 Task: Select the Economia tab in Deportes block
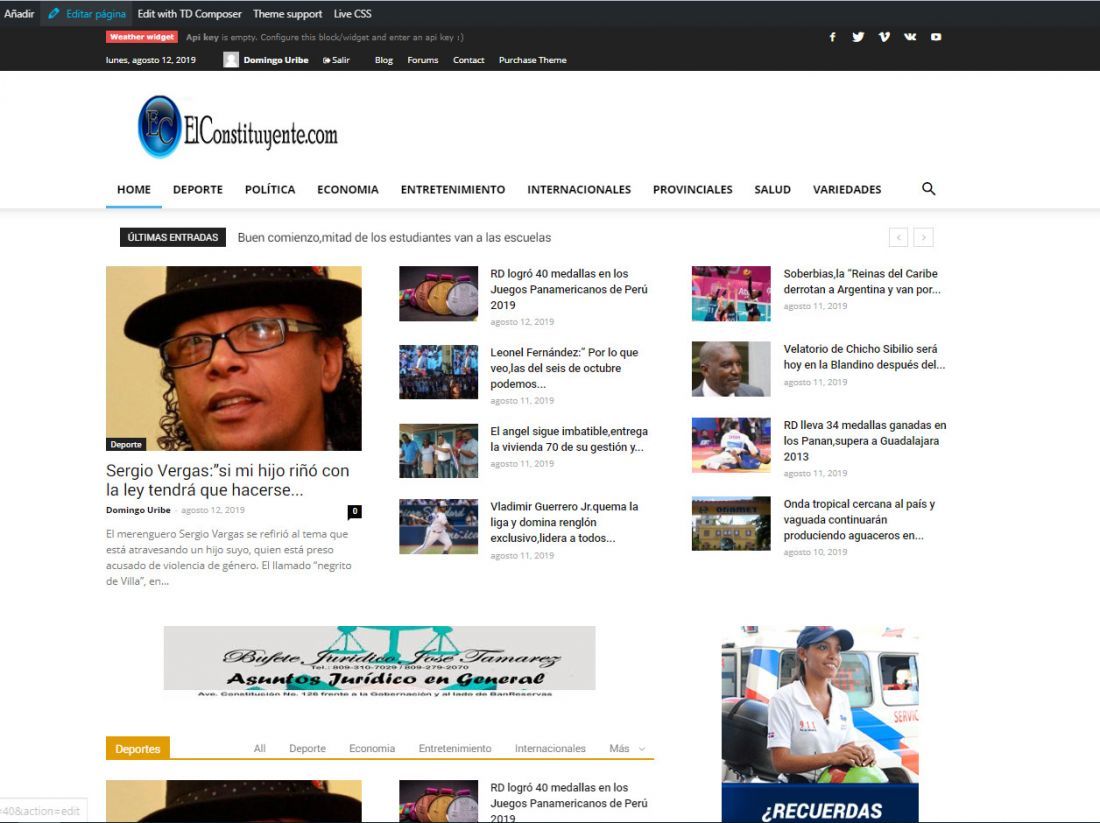coord(372,749)
